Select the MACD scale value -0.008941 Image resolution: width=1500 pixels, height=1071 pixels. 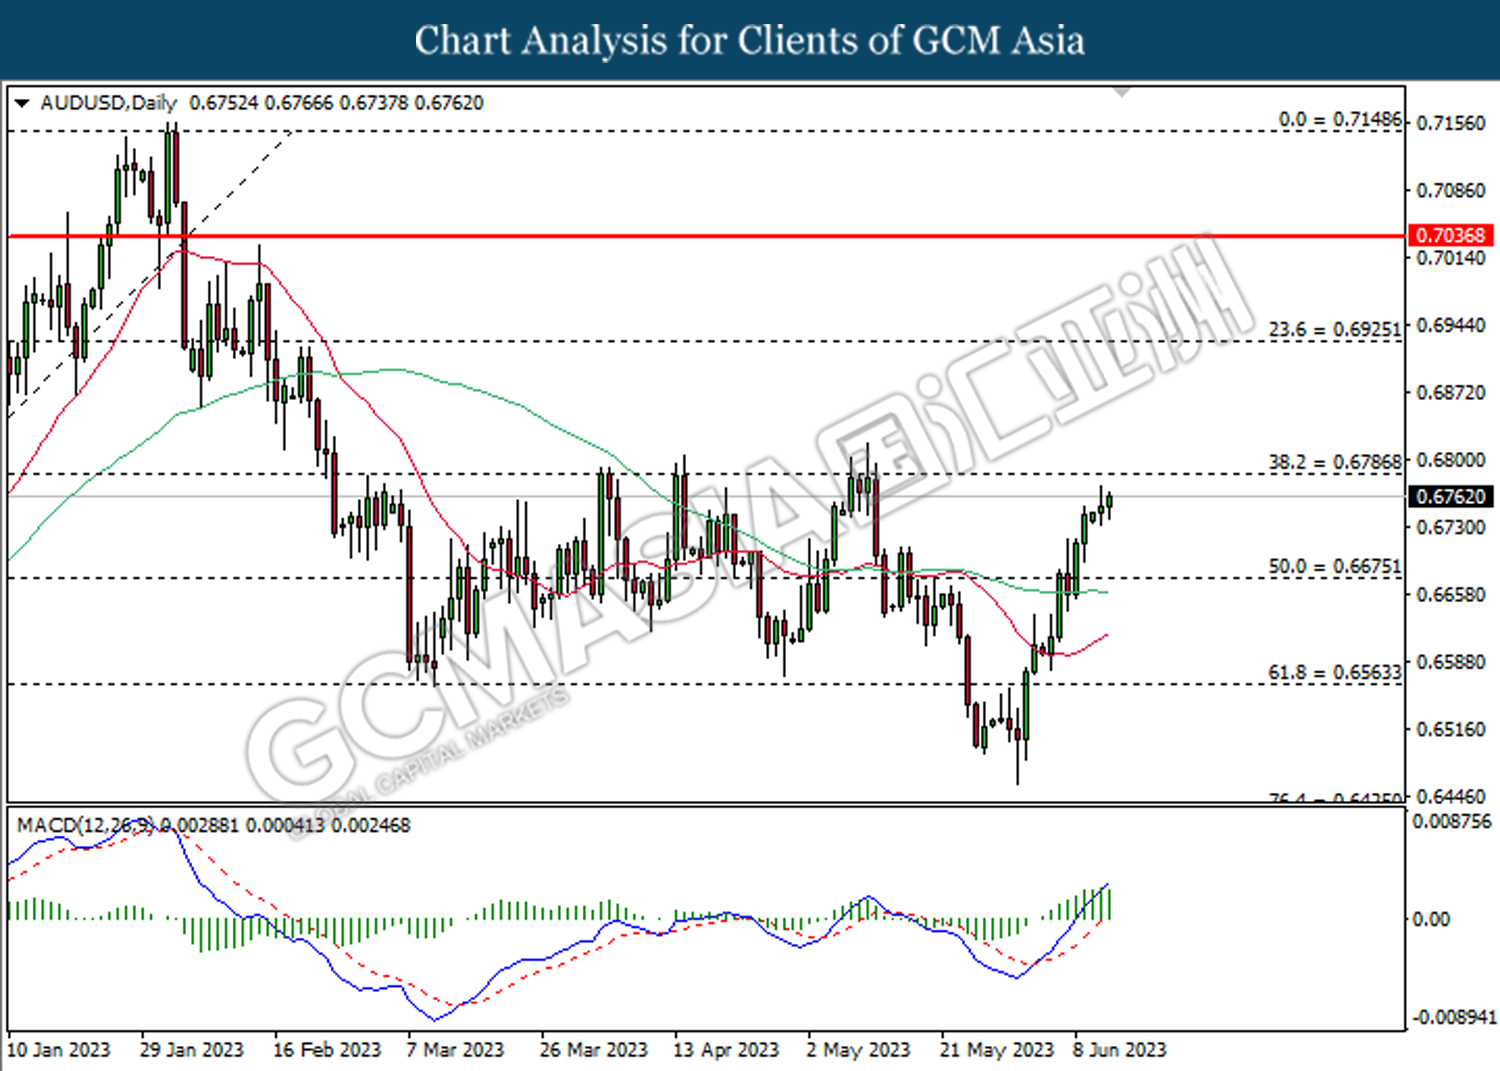point(1453,1017)
